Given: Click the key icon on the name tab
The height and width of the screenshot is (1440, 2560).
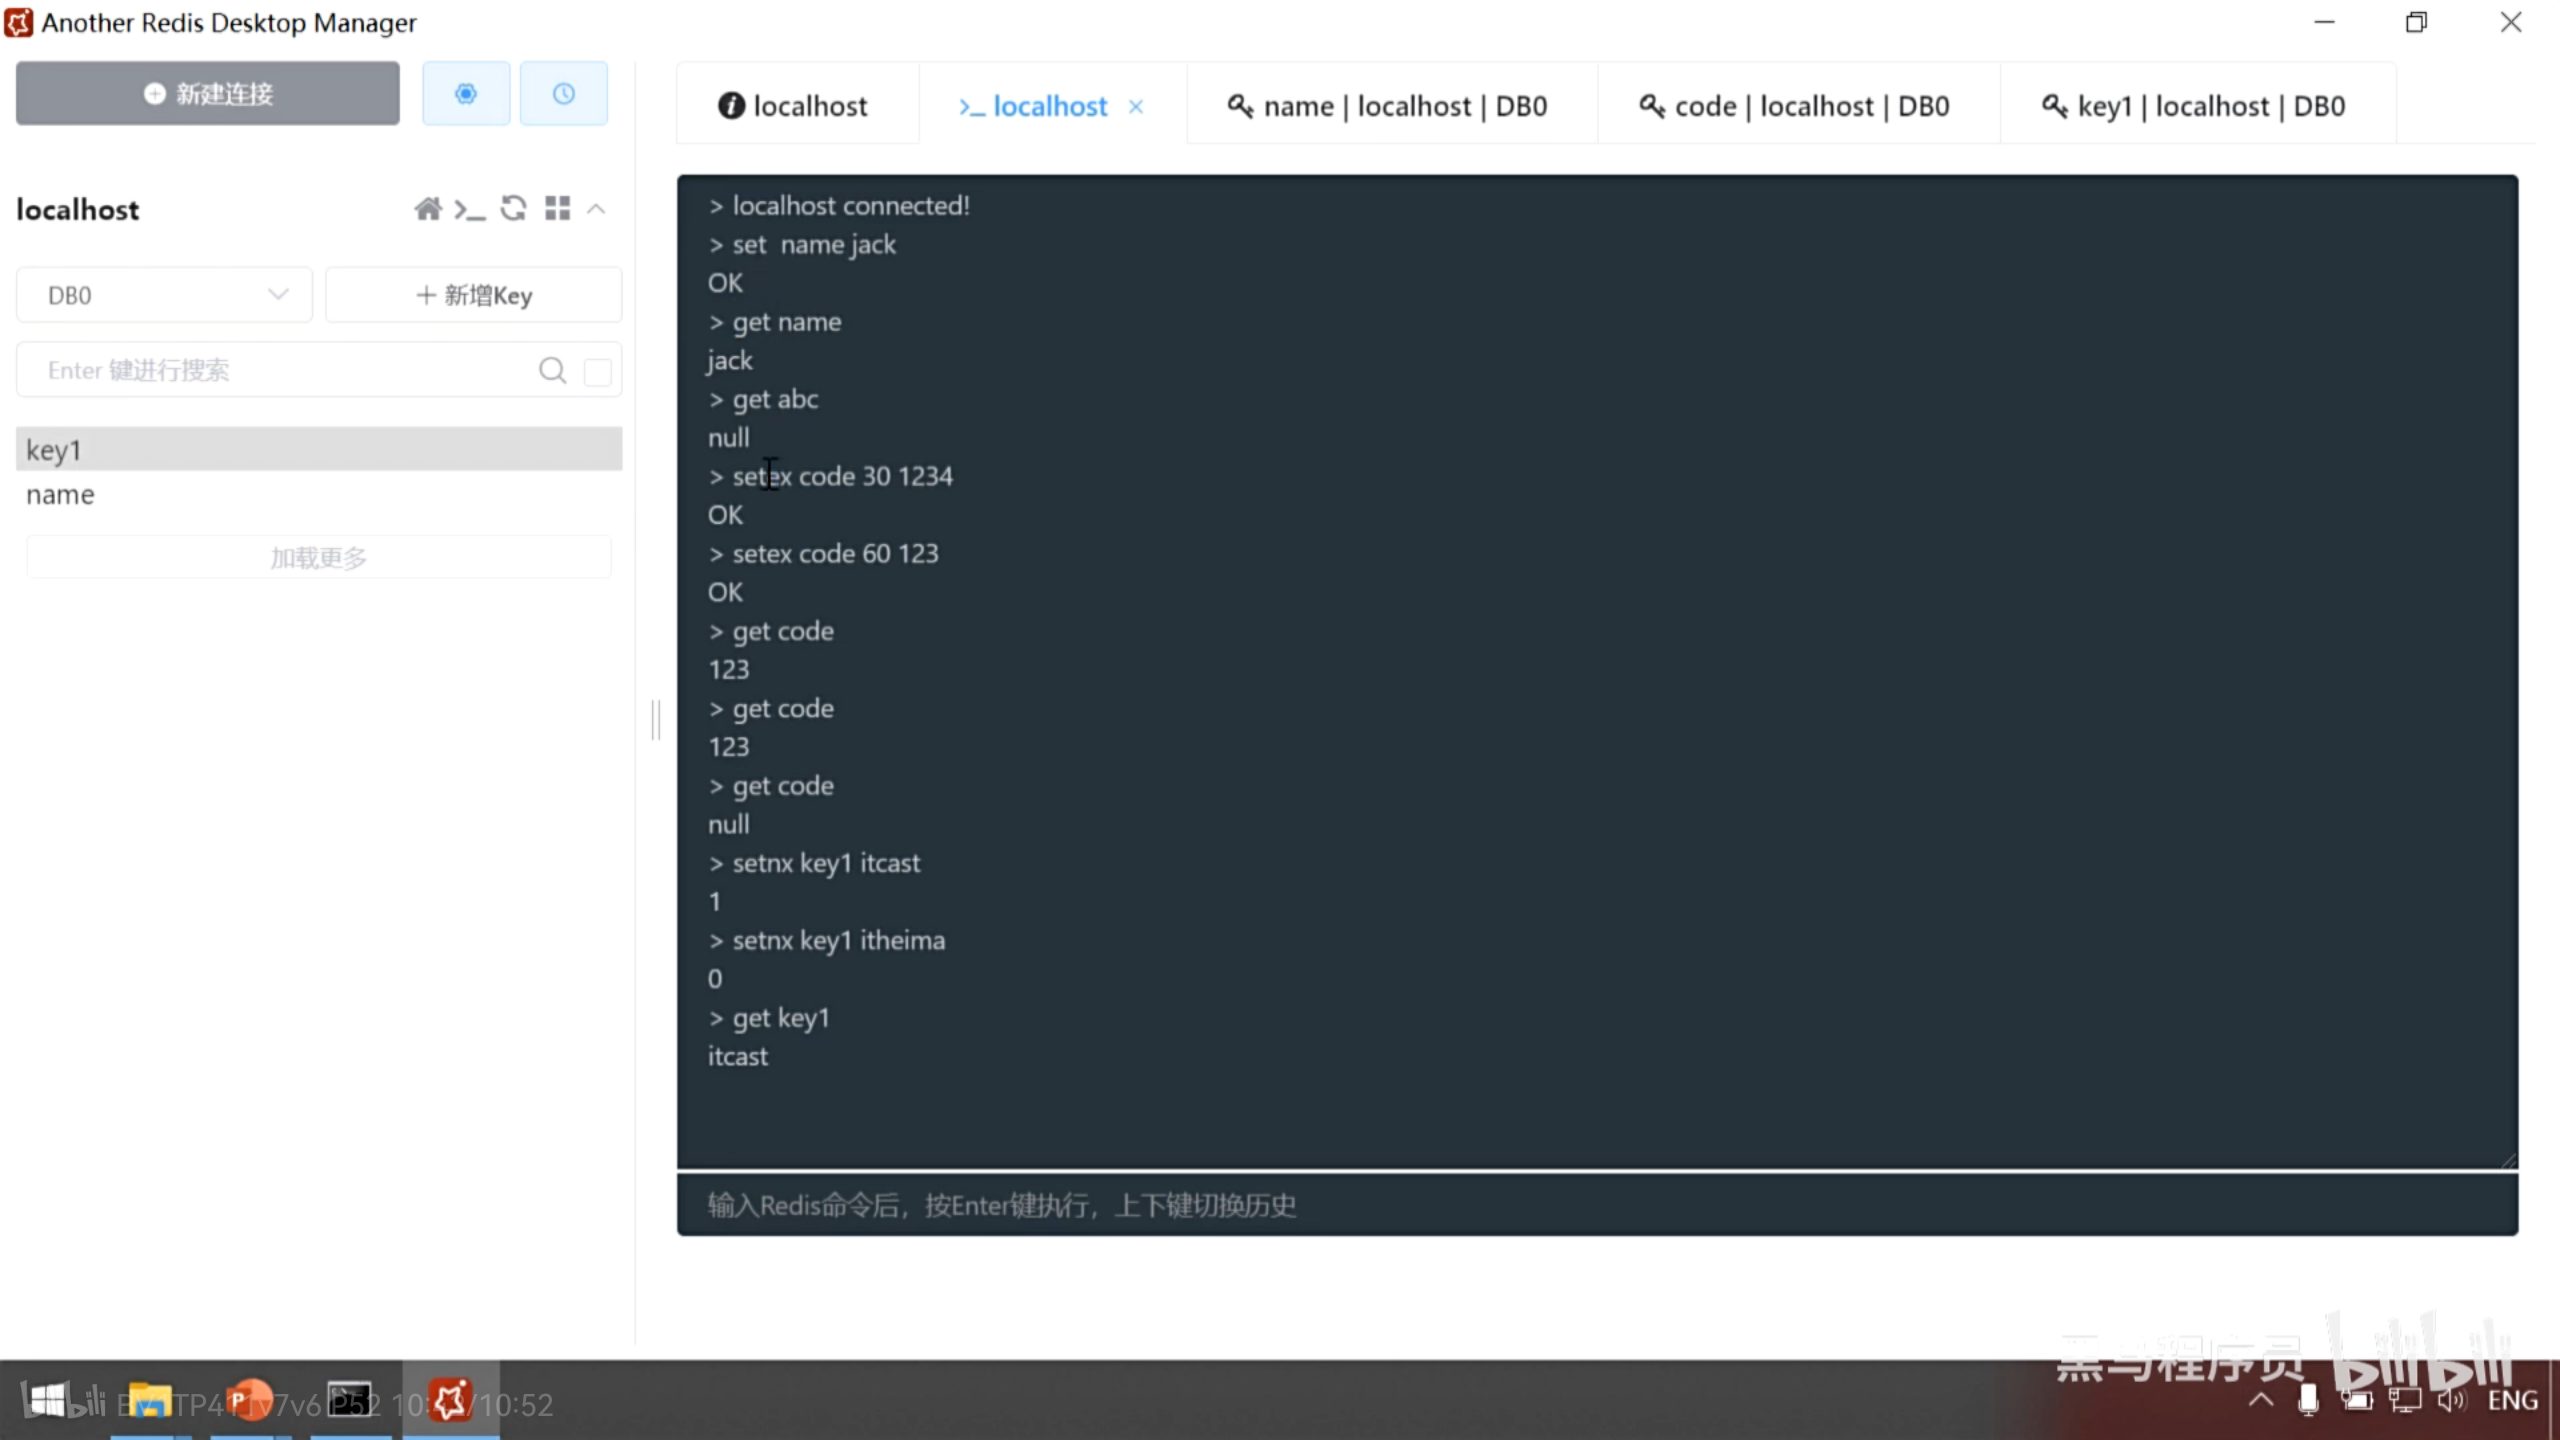Looking at the screenshot, I should point(1240,106).
